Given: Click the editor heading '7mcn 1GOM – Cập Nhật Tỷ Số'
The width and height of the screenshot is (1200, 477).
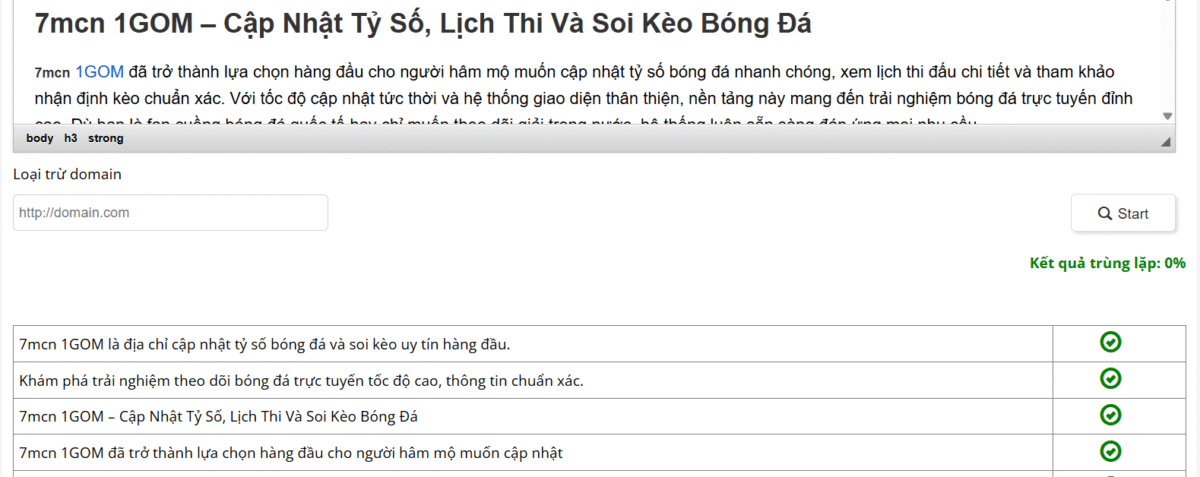Looking at the screenshot, I should (422, 24).
